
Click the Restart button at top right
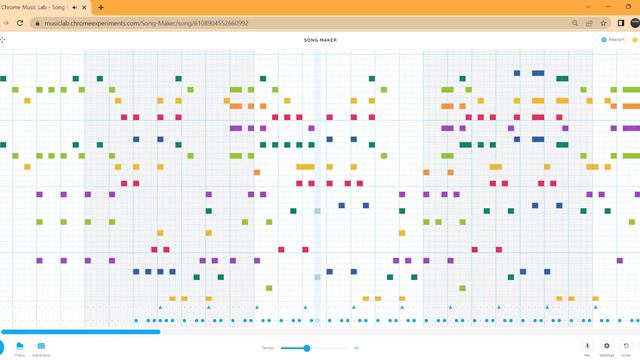613,40
